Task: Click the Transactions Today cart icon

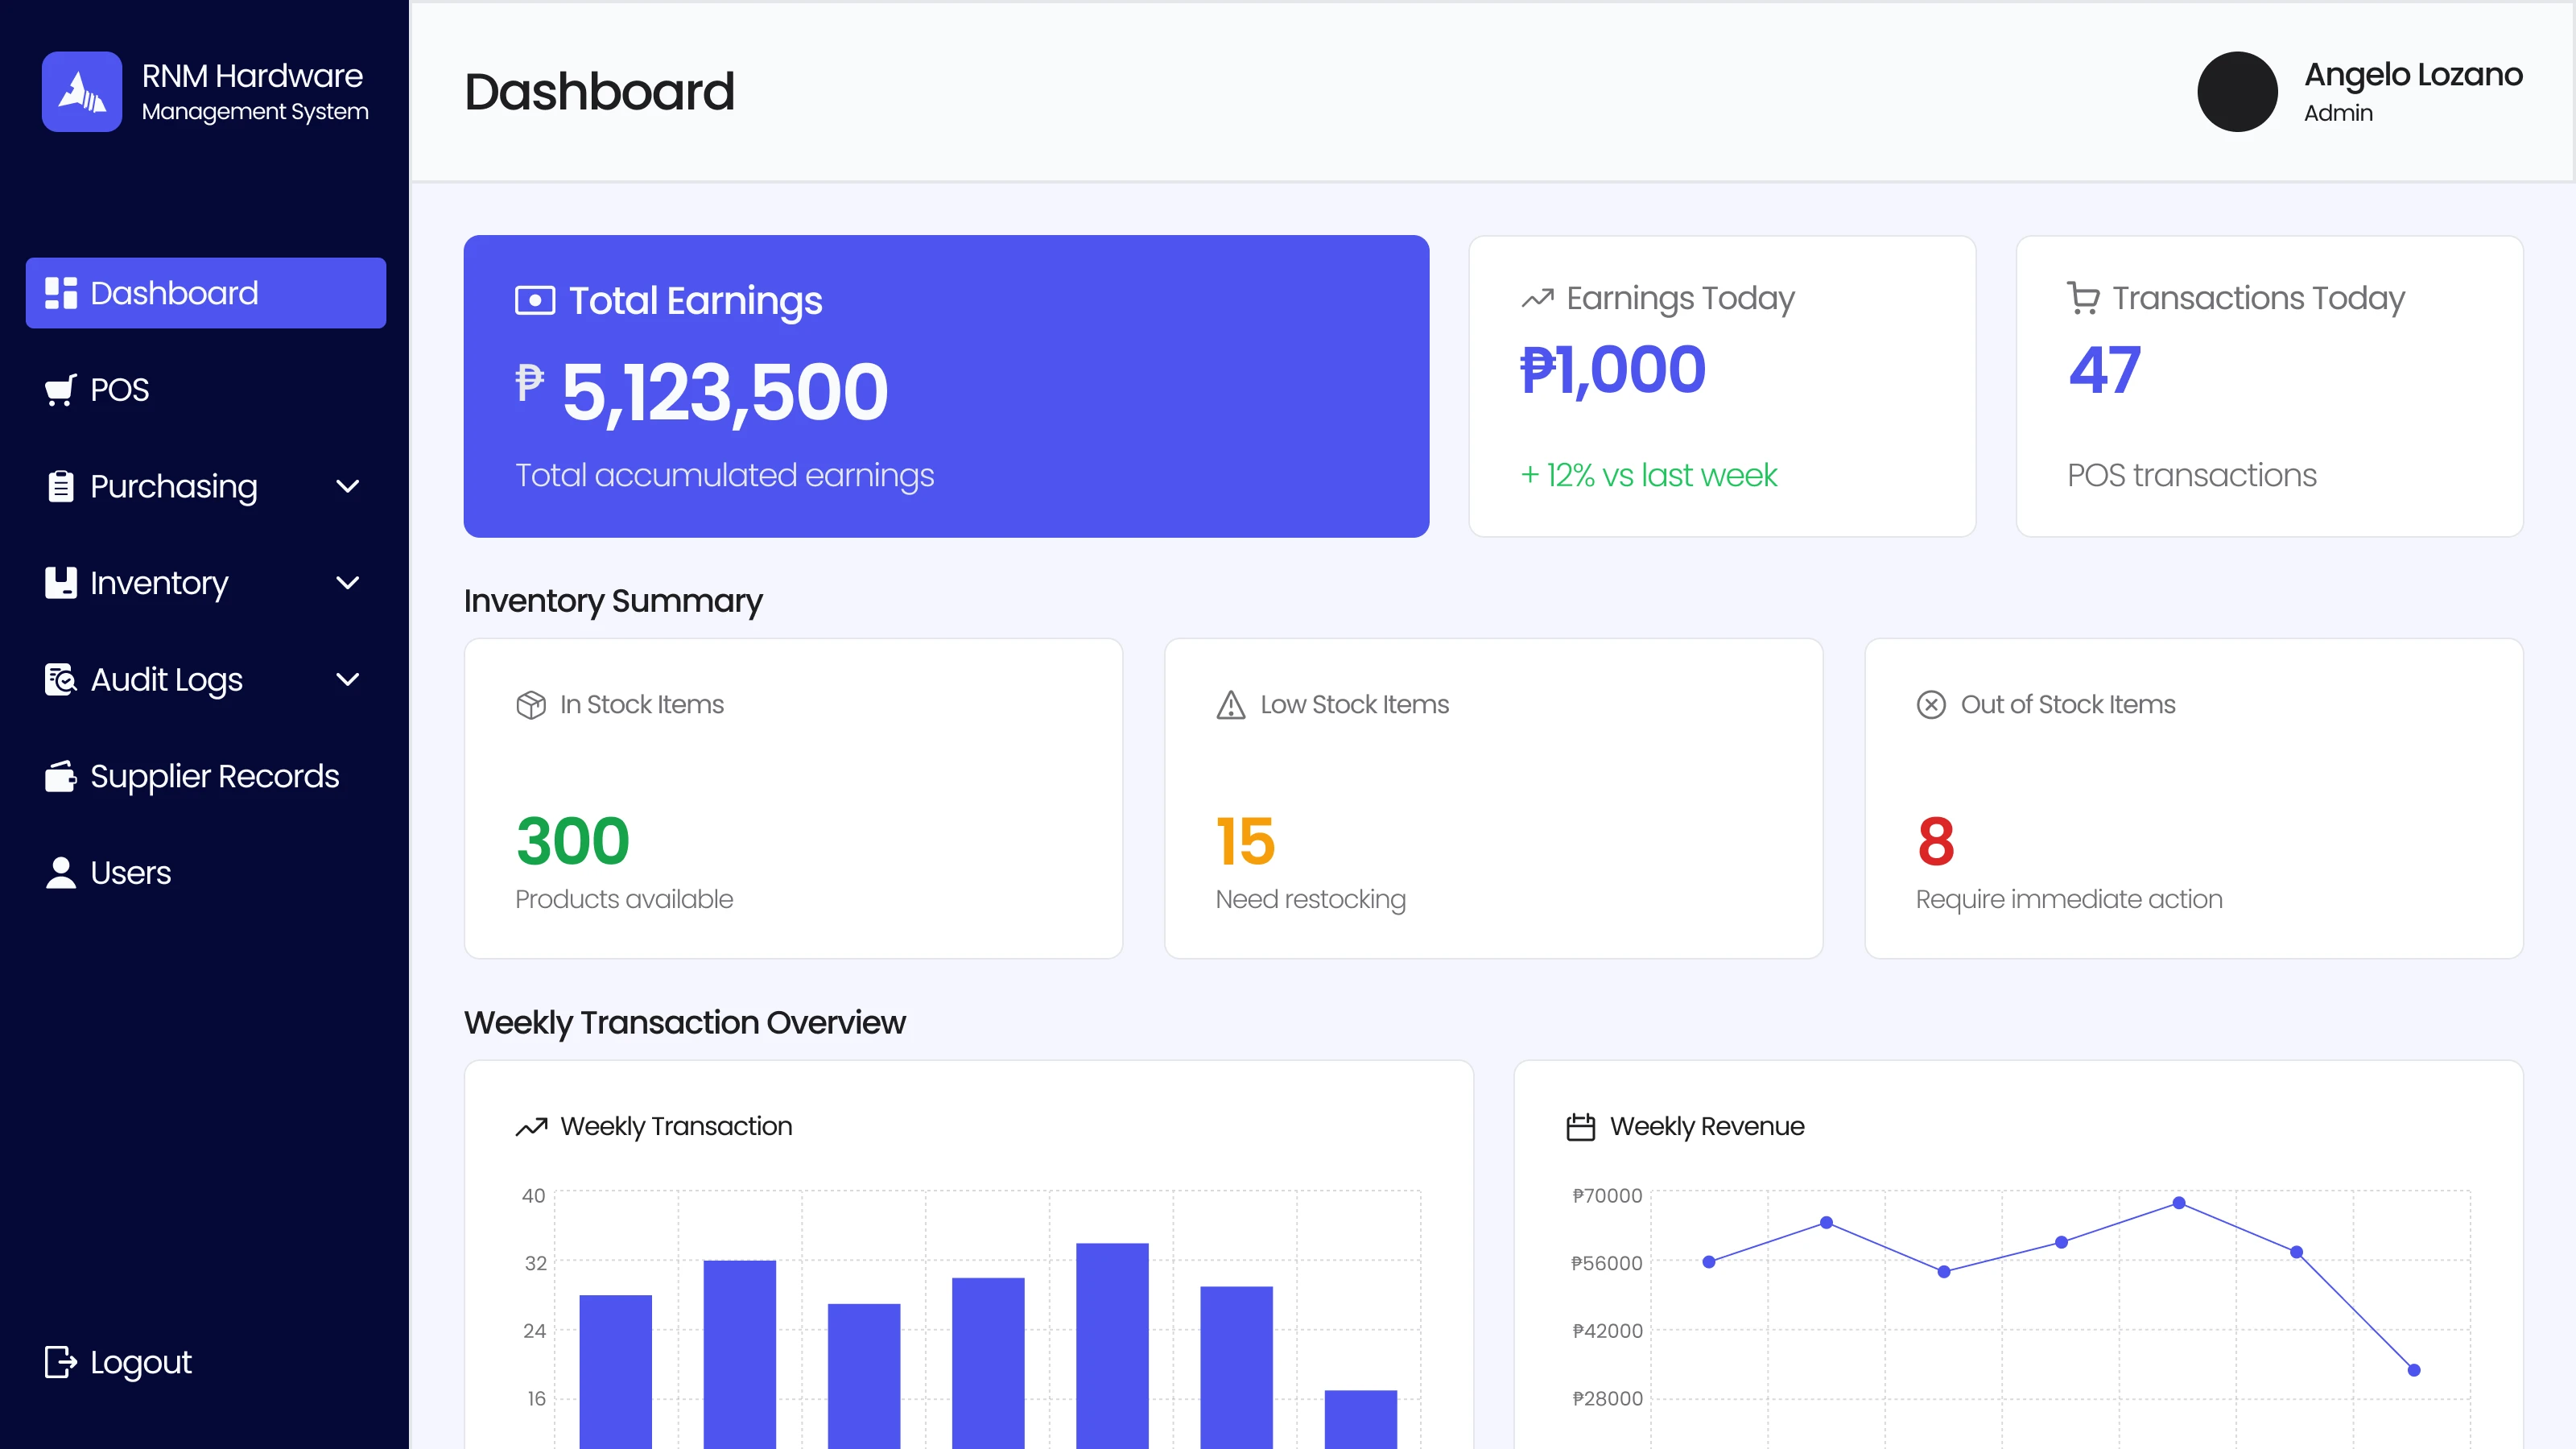Action: pos(2083,298)
